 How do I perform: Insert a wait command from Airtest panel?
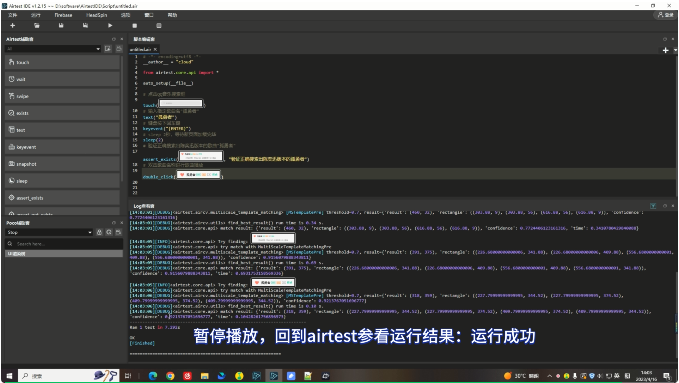(62, 79)
